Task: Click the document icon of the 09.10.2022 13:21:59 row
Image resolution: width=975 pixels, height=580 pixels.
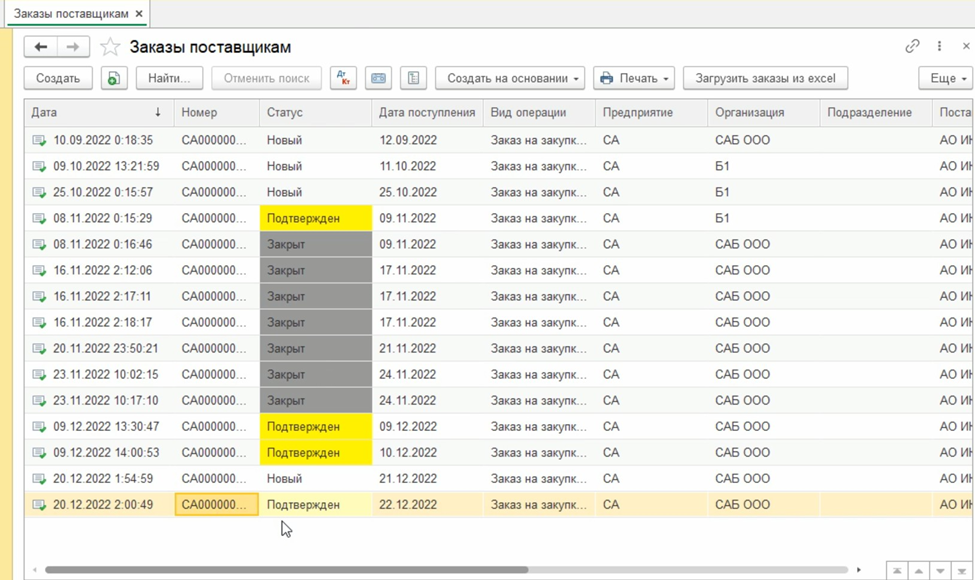Action: 39,167
